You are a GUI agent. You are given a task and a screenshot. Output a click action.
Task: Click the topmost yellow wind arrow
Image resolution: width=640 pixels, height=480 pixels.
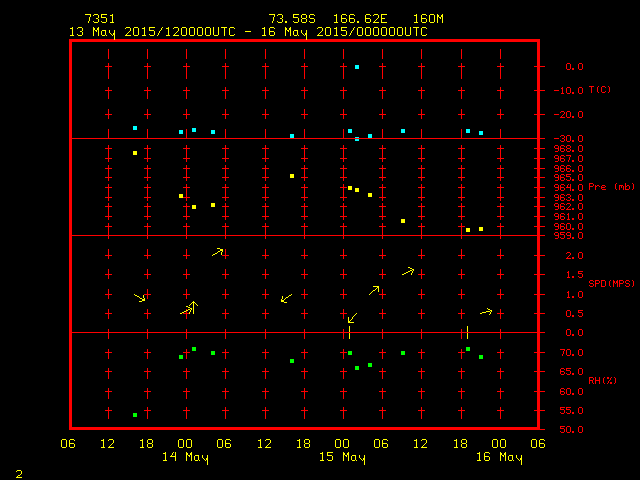click(218, 252)
